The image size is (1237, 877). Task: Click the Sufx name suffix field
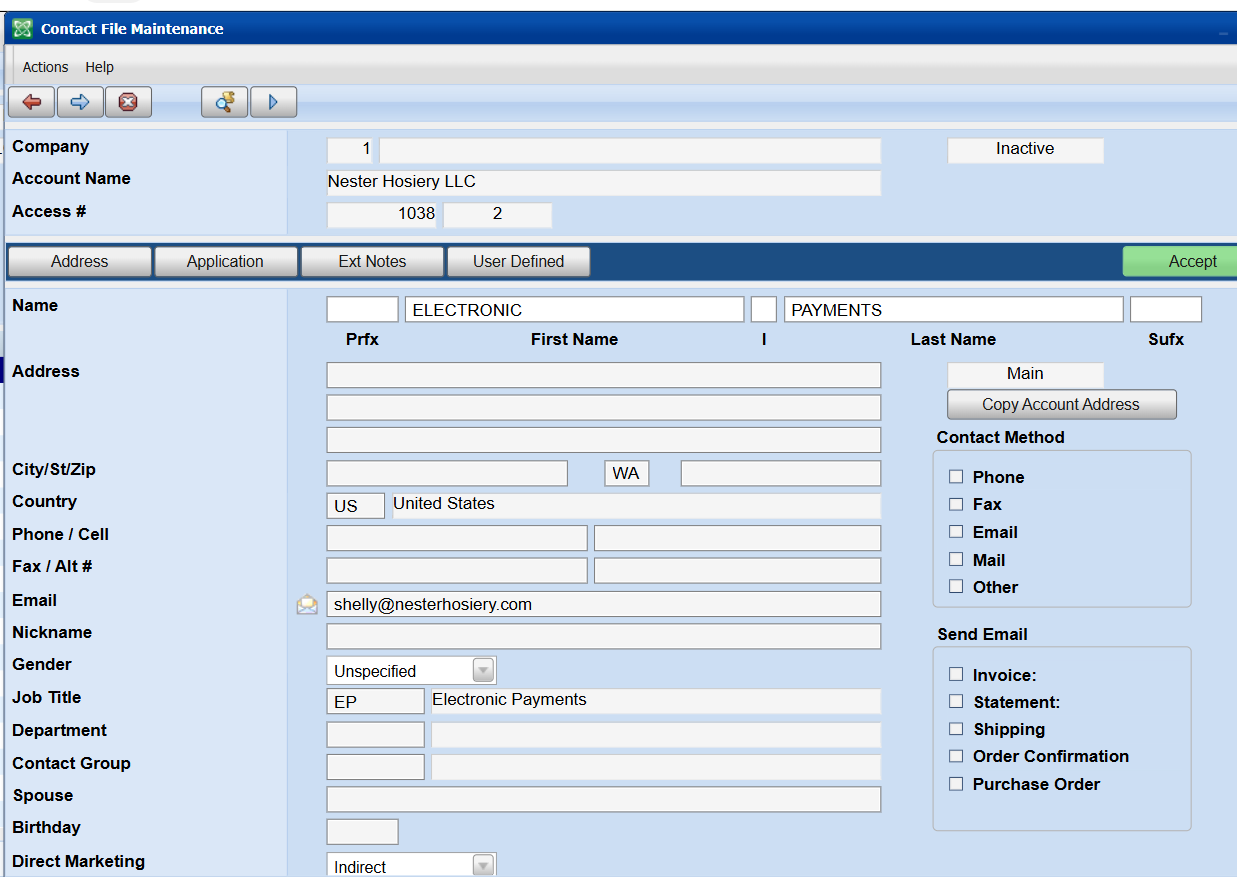point(1166,310)
